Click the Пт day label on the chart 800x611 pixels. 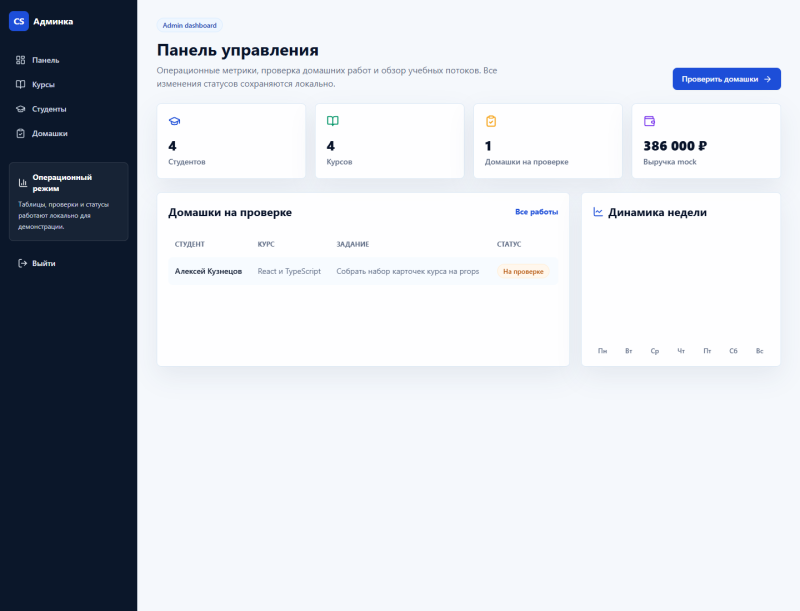click(x=707, y=351)
